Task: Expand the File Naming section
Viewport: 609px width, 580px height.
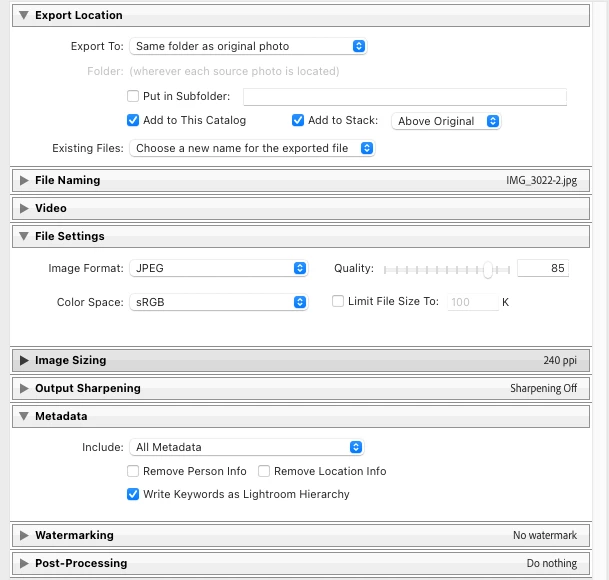Action: point(24,180)
